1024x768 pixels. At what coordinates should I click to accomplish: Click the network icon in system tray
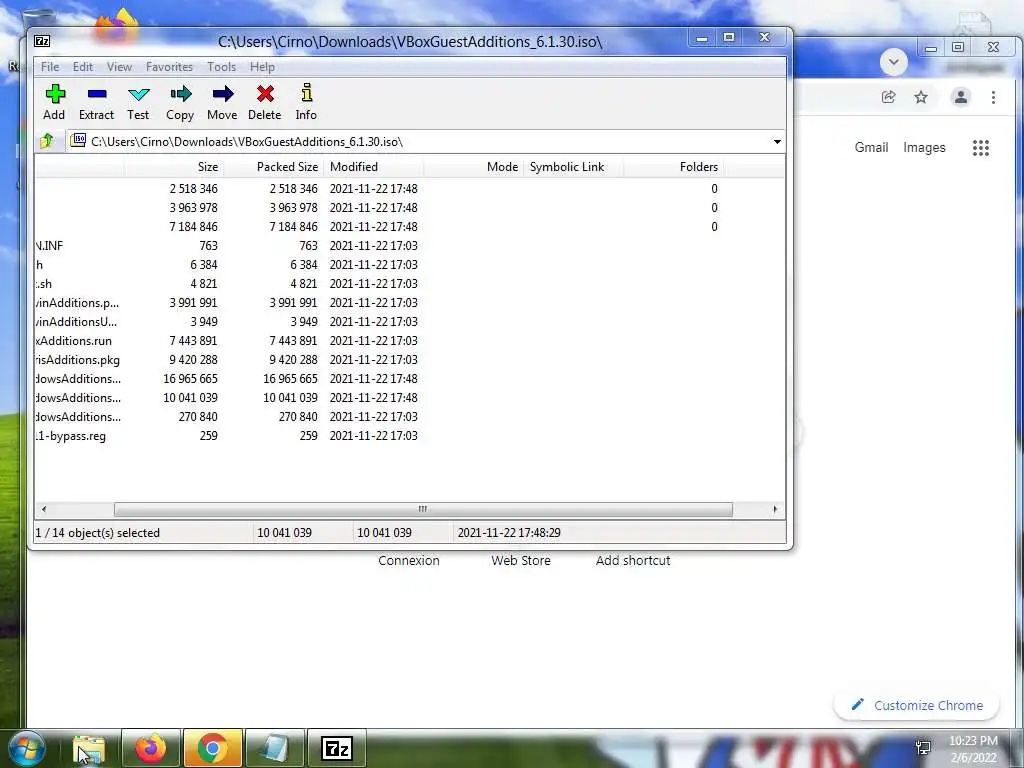click(x=923, y=746)
